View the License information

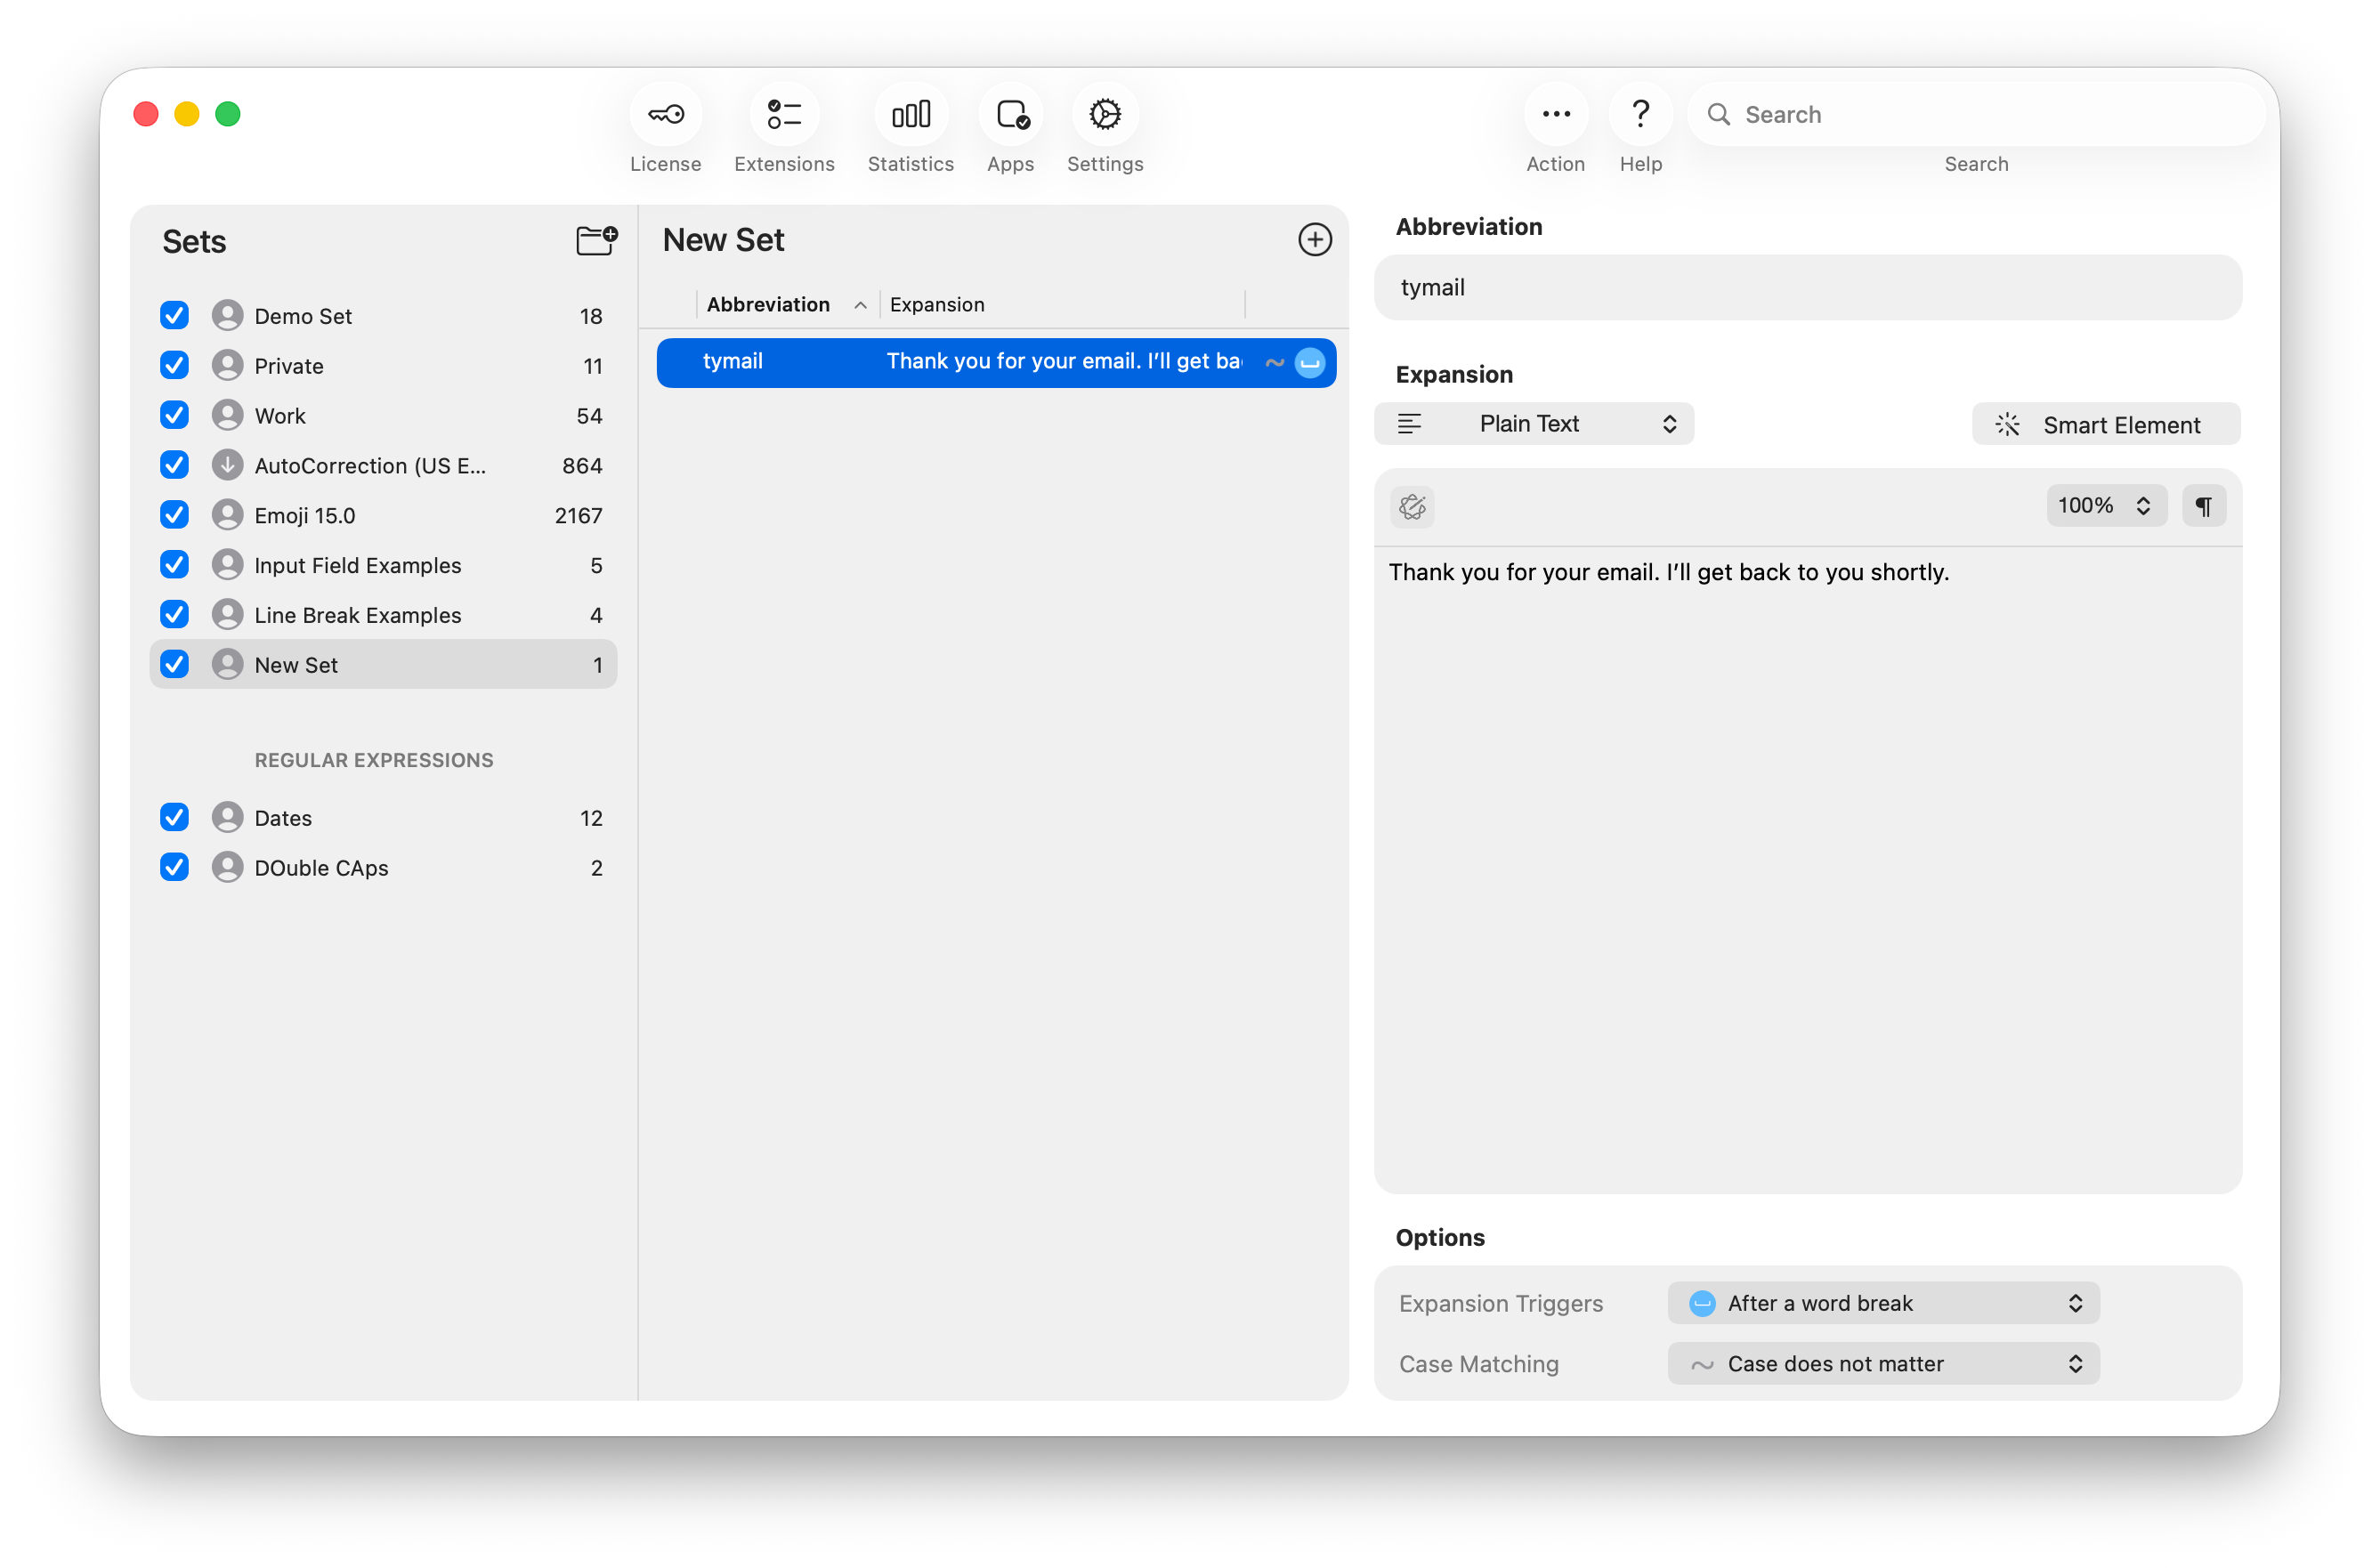[665, 128]
